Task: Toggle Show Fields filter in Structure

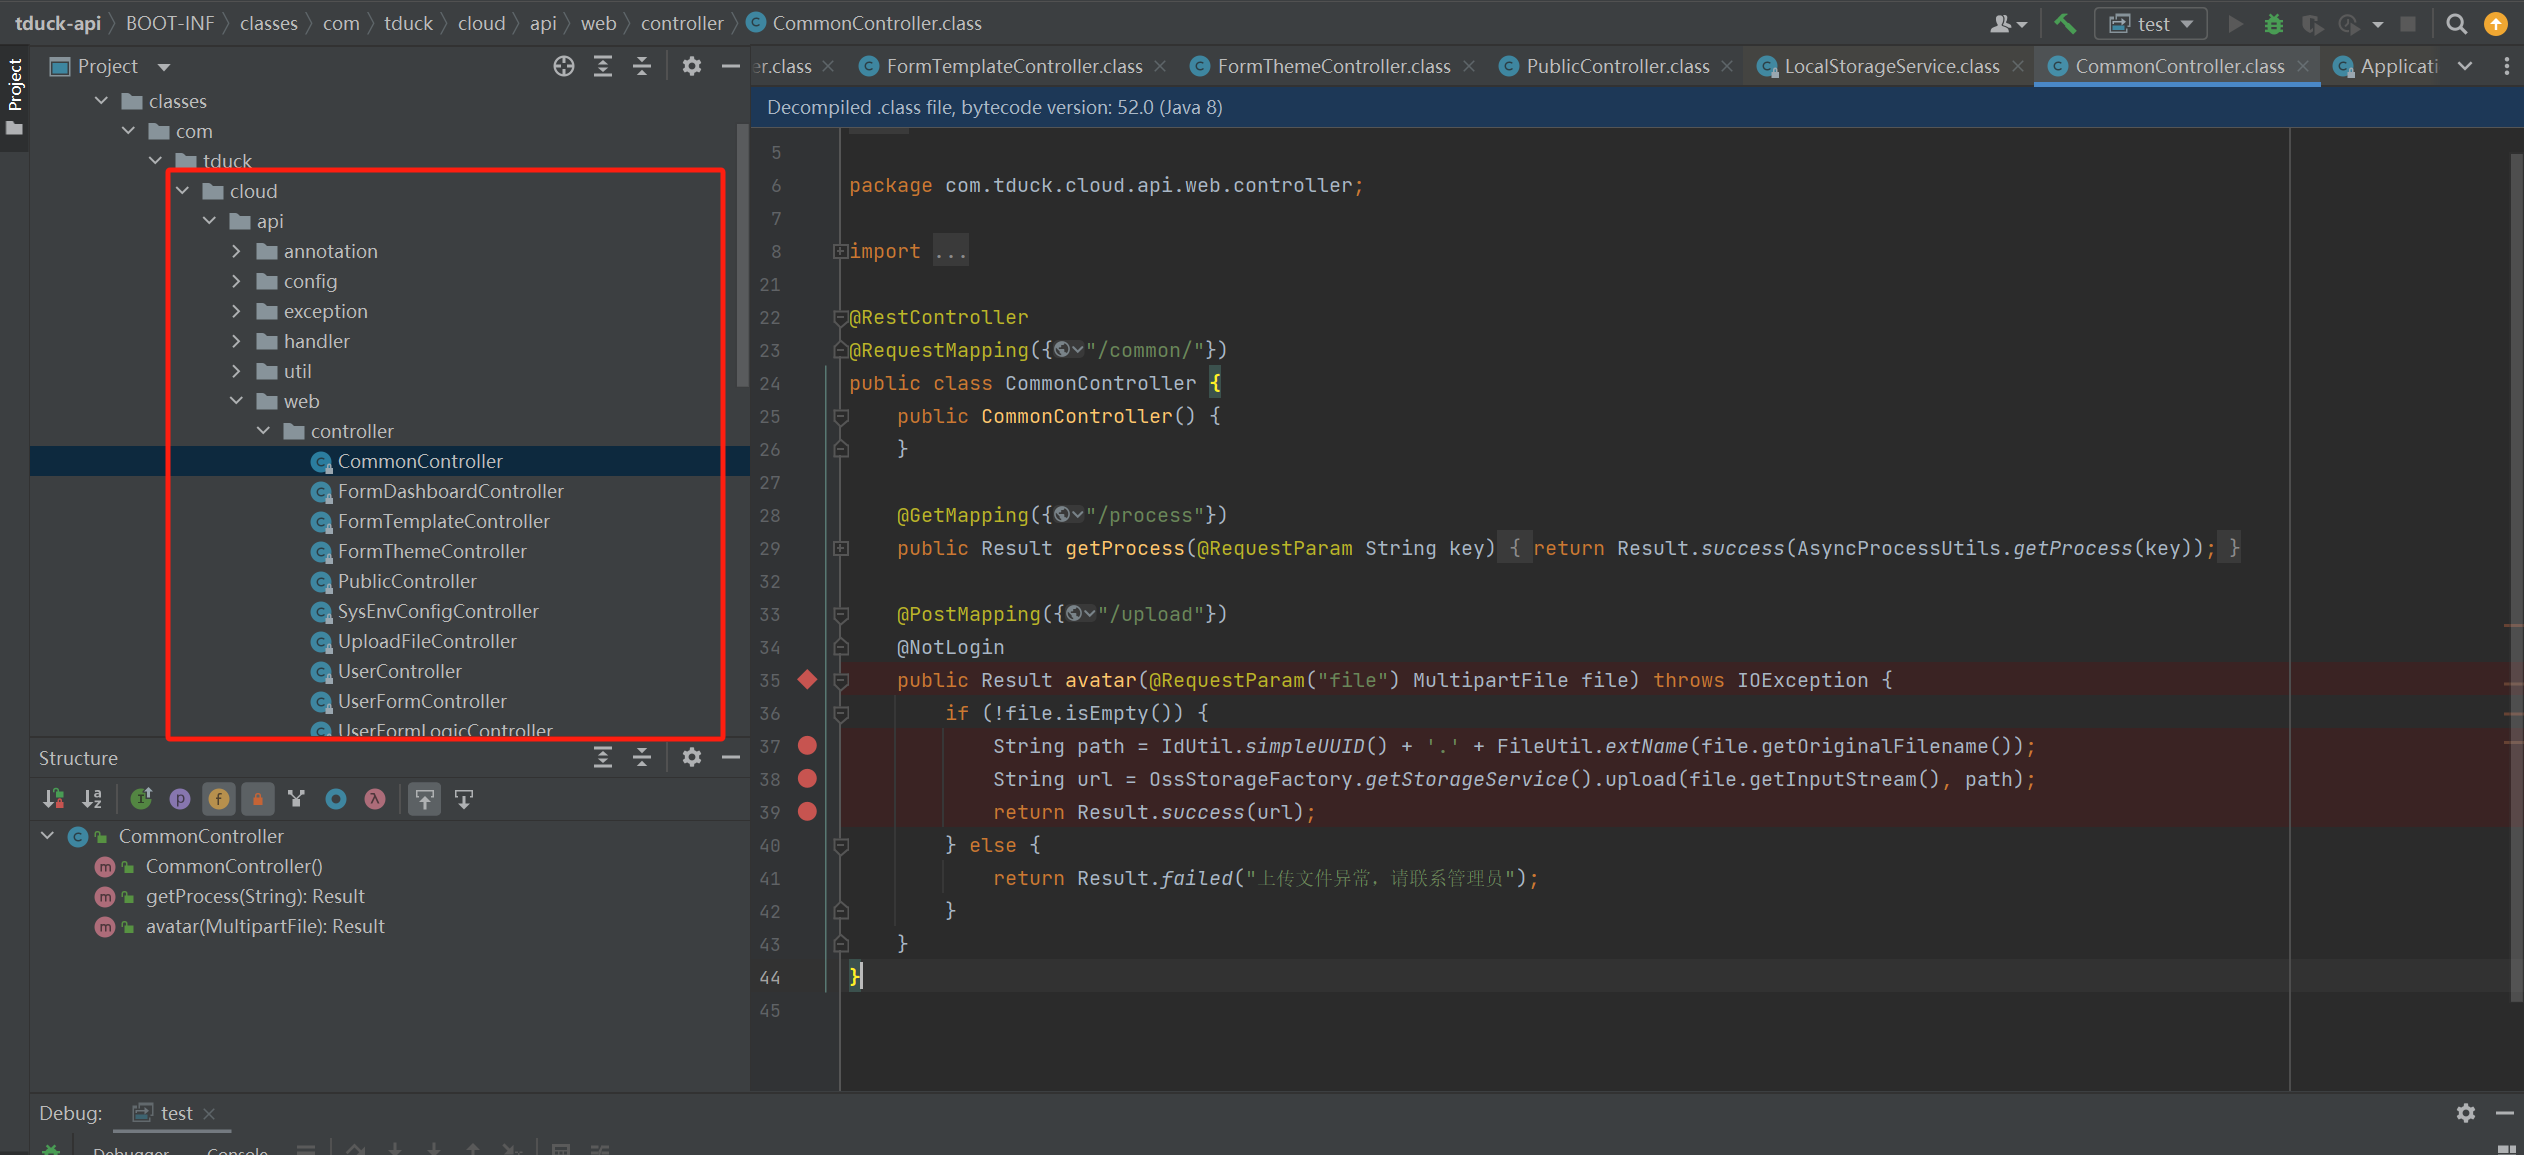Action: click(218, 798)
